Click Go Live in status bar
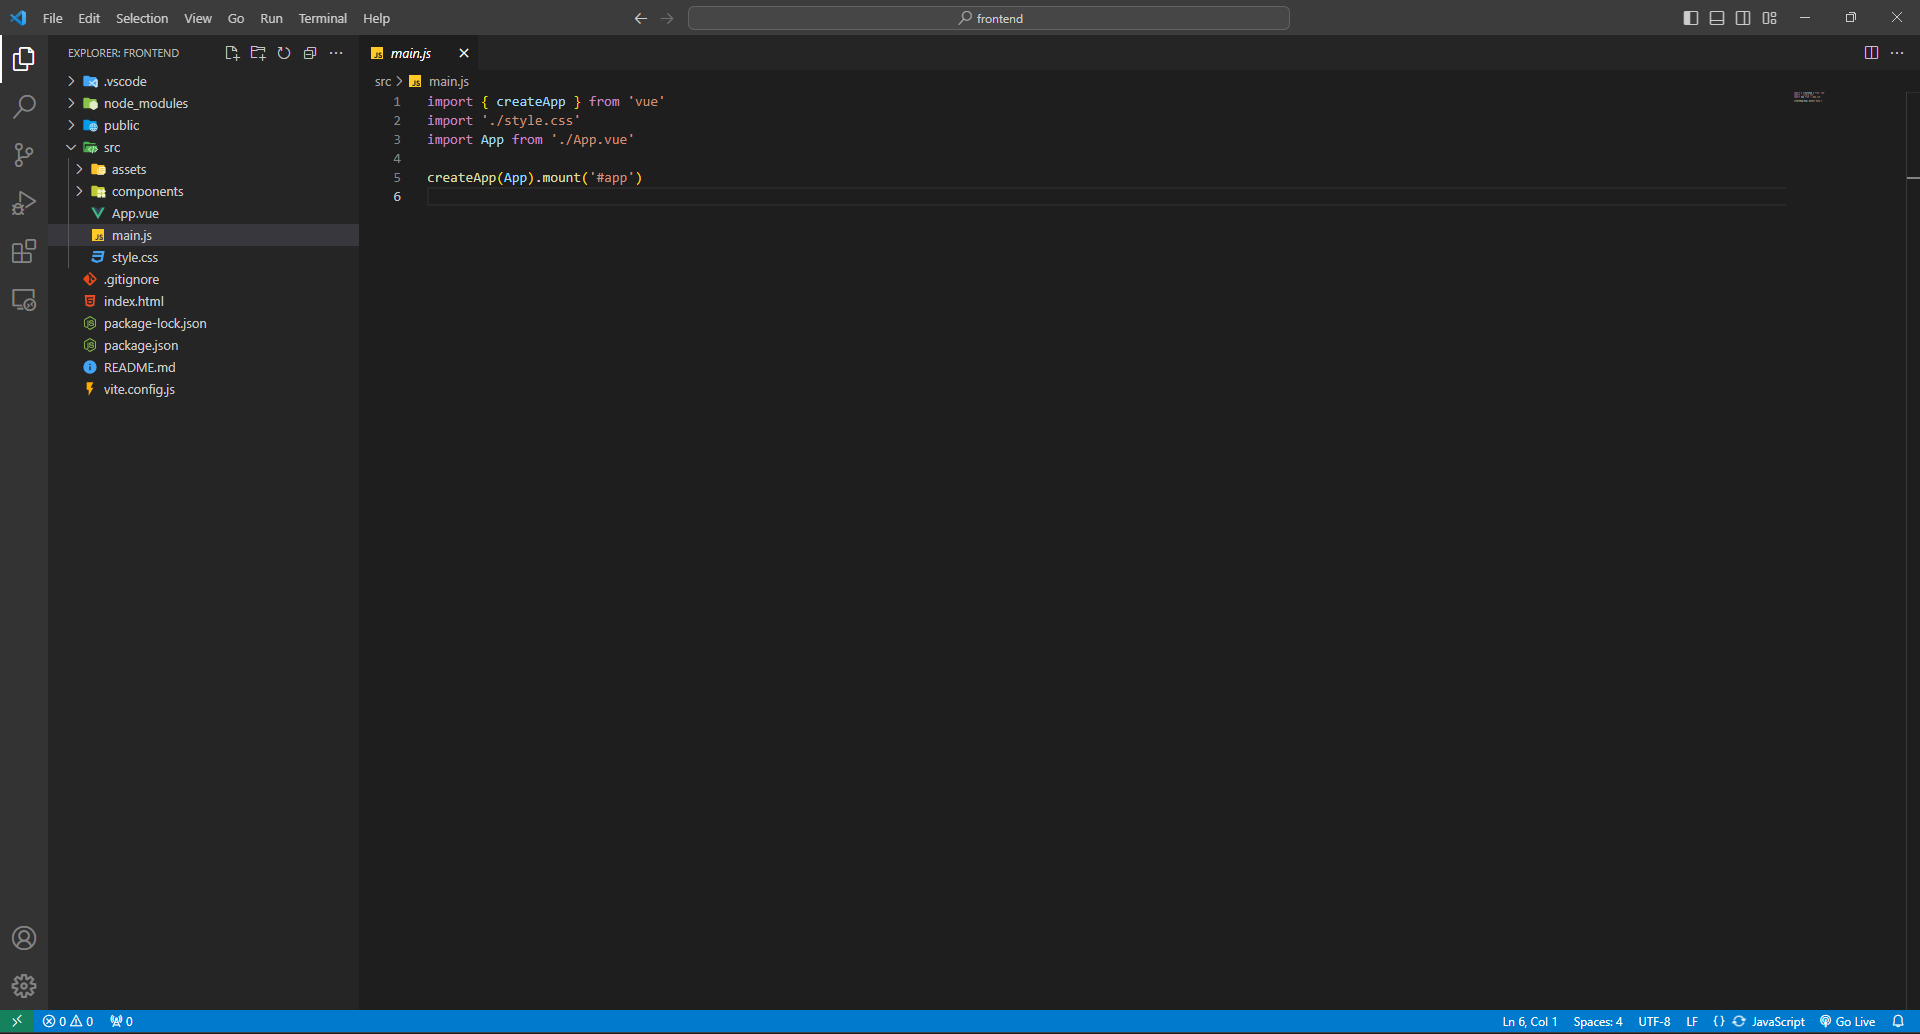This screenshot has width=1920, height=1034. pyautogui.click(x=1847, y=1021)
